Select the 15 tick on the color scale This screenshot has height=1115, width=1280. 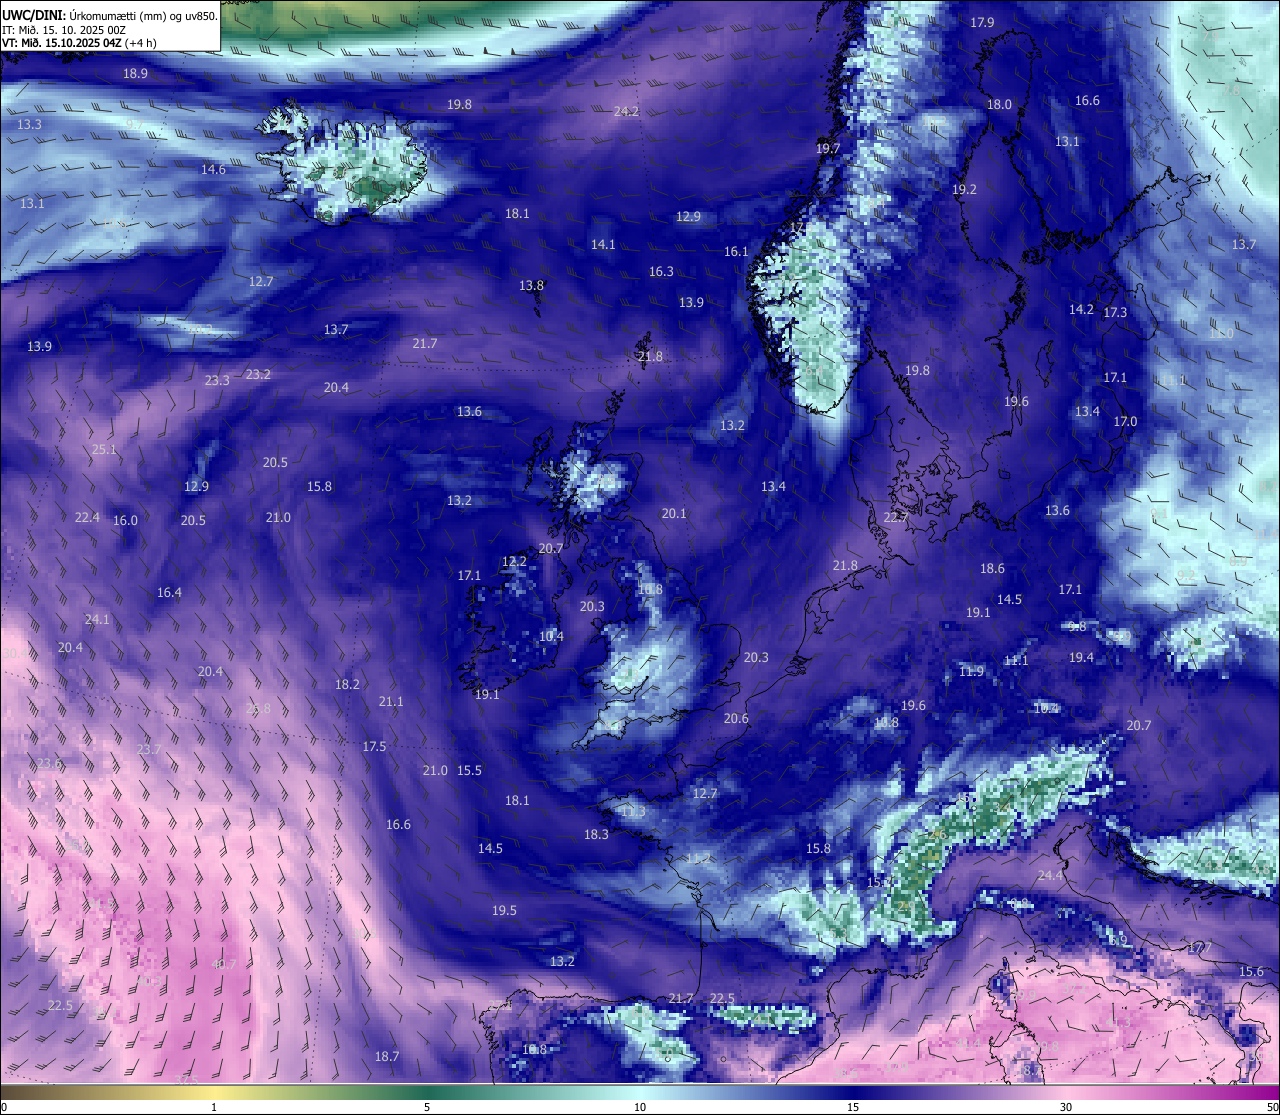point(853,1107)
